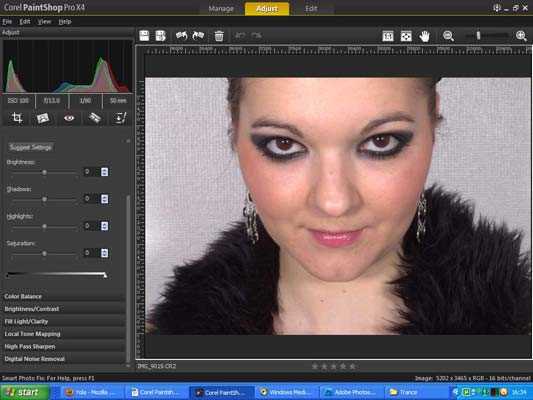Click the Shadows value stepper
Viewport: 533px width, 400px height.
pyautogui.click(x=104, y=199)
